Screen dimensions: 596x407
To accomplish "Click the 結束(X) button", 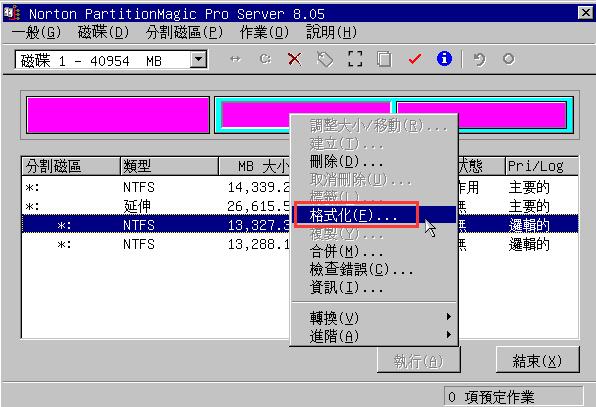I will pos(537,360).
